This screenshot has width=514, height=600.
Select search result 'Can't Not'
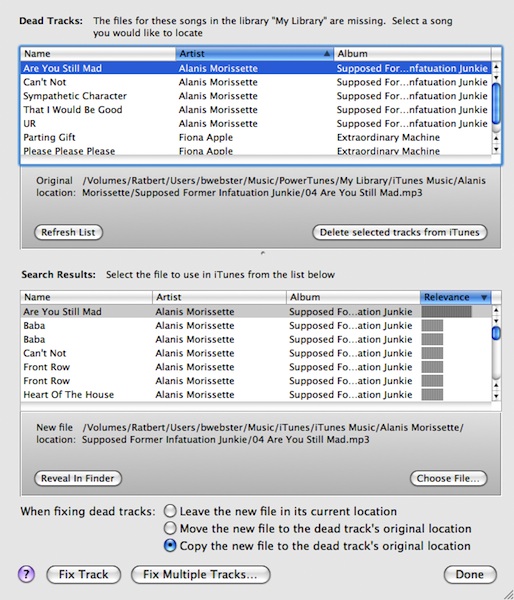[x=256, y=353]
